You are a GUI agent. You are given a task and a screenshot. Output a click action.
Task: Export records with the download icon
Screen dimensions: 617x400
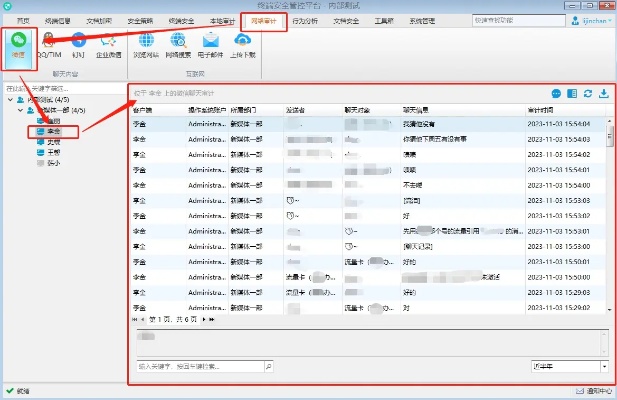(x=604, y=94)
